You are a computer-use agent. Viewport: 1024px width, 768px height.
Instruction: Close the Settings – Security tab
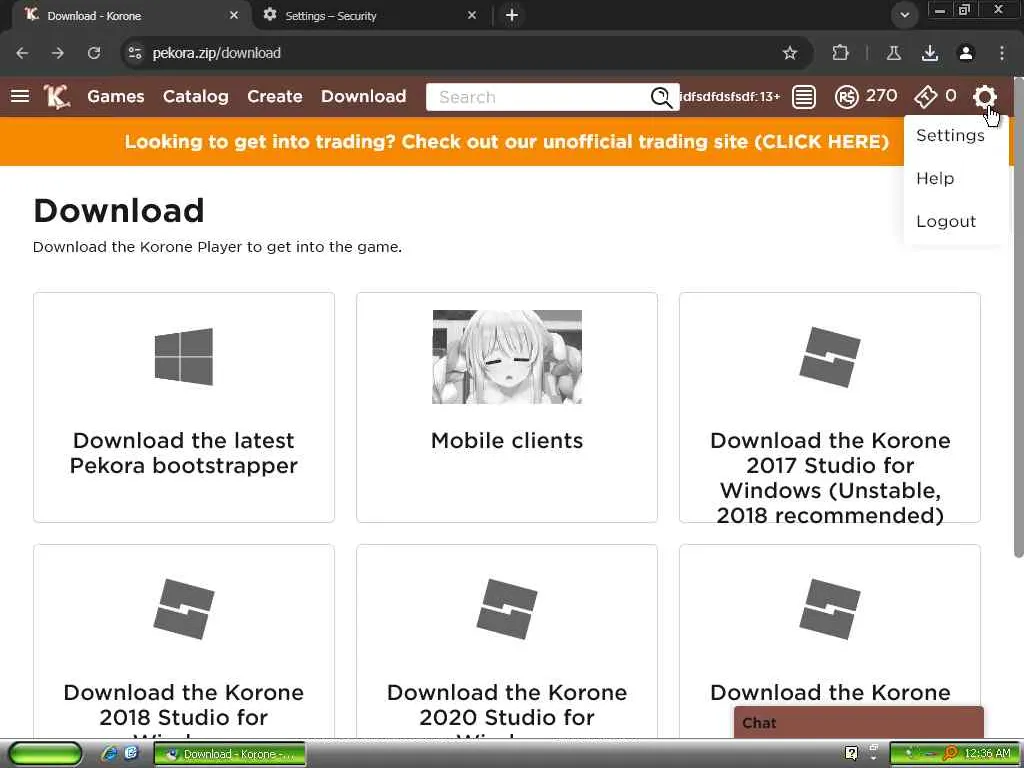click(472, 15)
